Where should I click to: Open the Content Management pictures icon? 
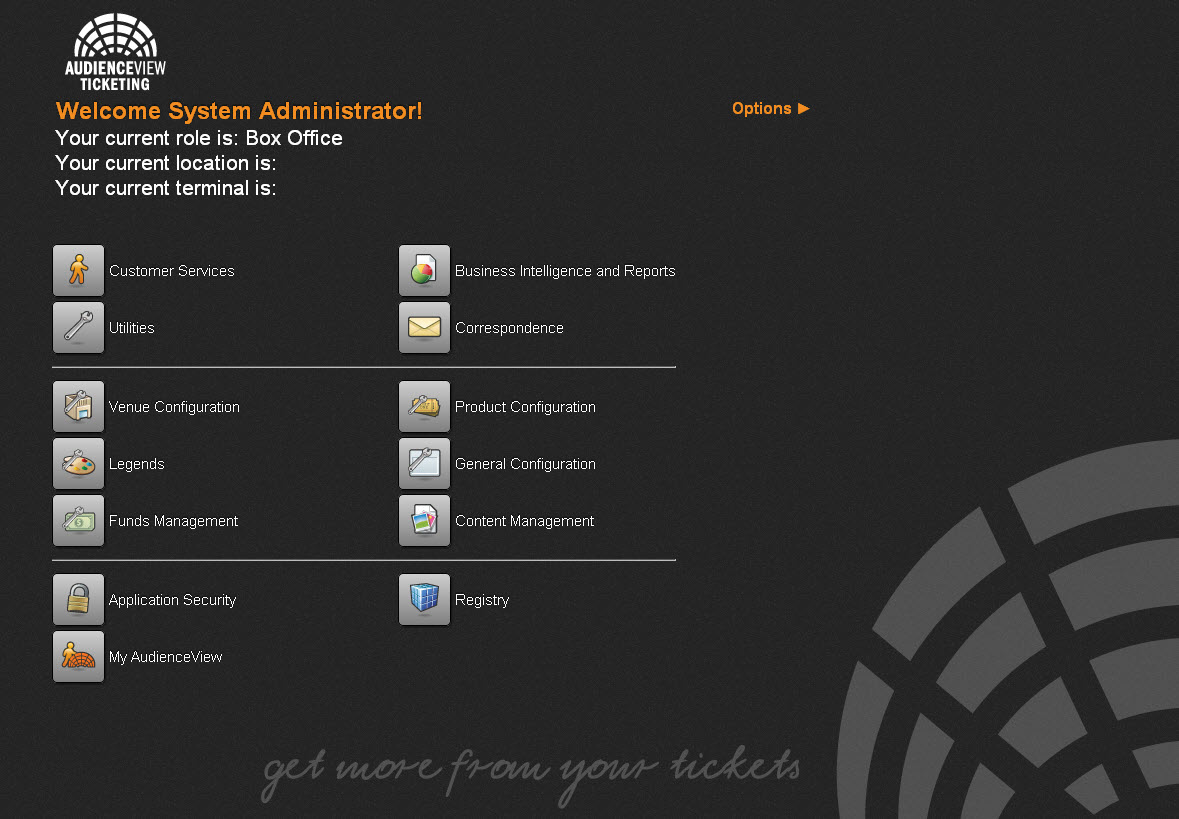click(x=424, y=520)
